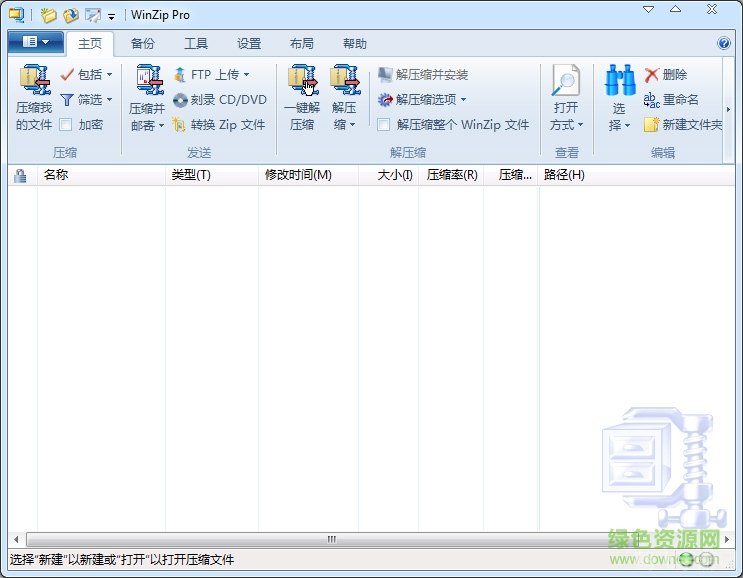
Task: Expand the FTP 上传 dropdown arrow
Action: [246, 74]
